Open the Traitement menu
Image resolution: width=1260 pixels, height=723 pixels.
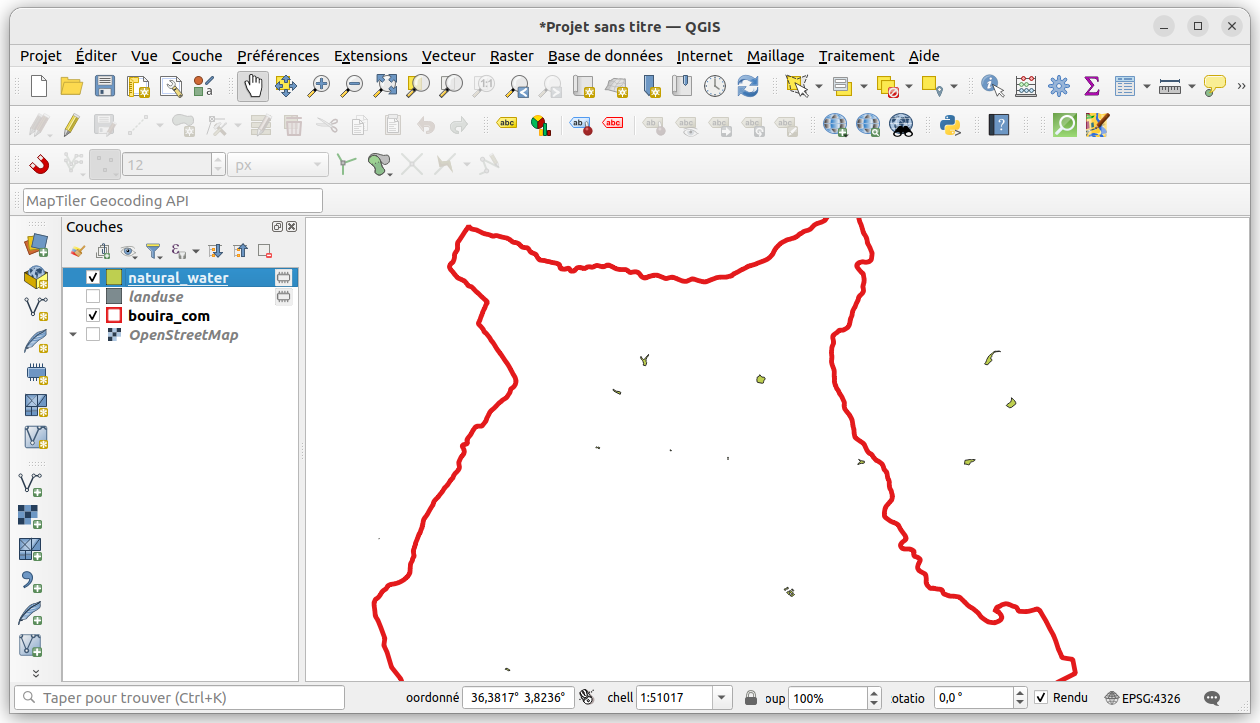pyautogui.click(x=856, y=56)
